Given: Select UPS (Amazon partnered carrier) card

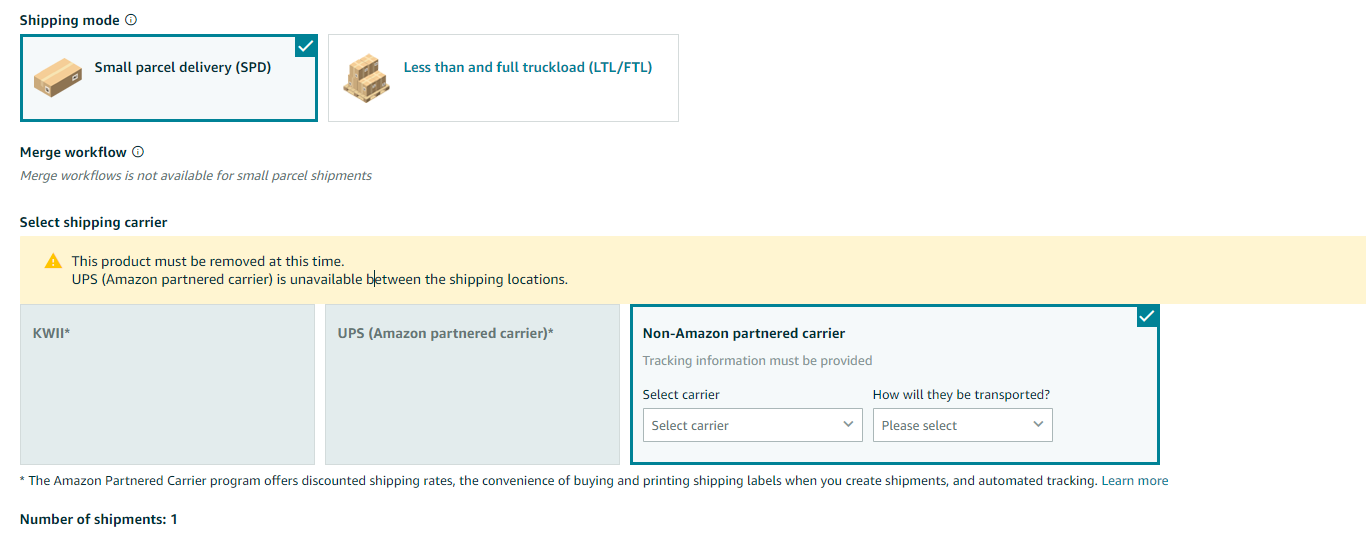Looking at the screenshot, I should point(472,385).
